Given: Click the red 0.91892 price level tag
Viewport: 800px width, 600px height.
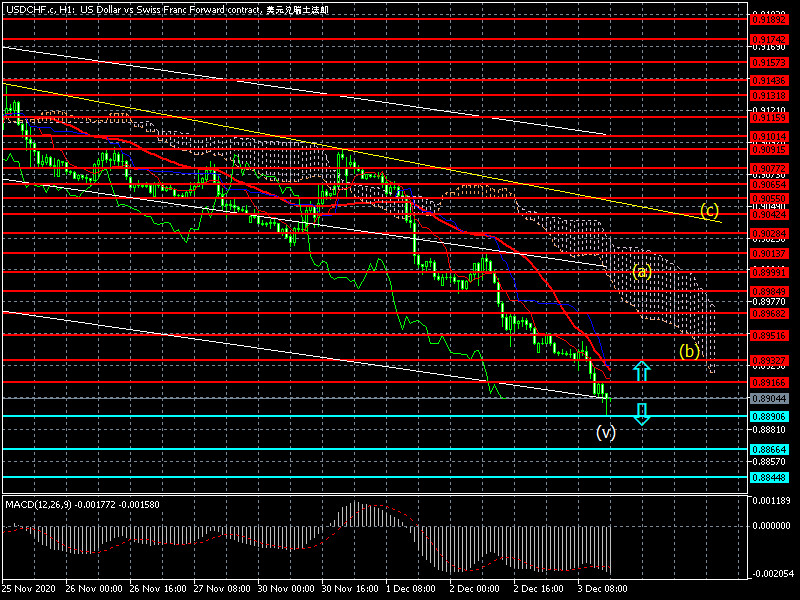Looking at the screenshot, I should pyautogui.click(x=768, y=19).
